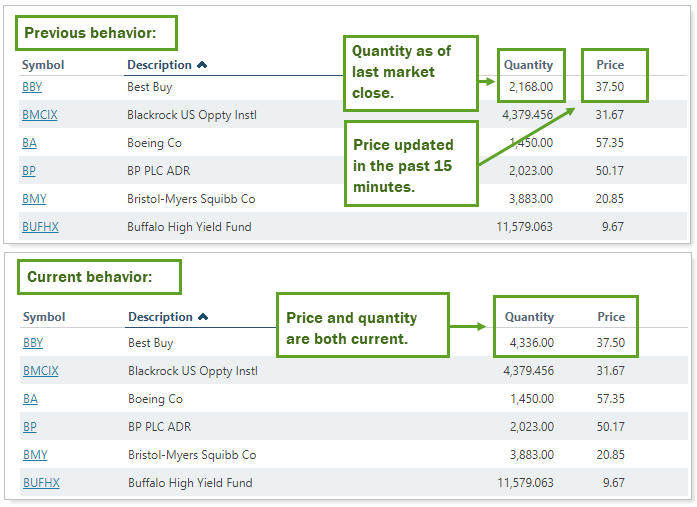Click the BMY link in the Current behavior table
697x507 pixels.
click(x=35, y=455)
